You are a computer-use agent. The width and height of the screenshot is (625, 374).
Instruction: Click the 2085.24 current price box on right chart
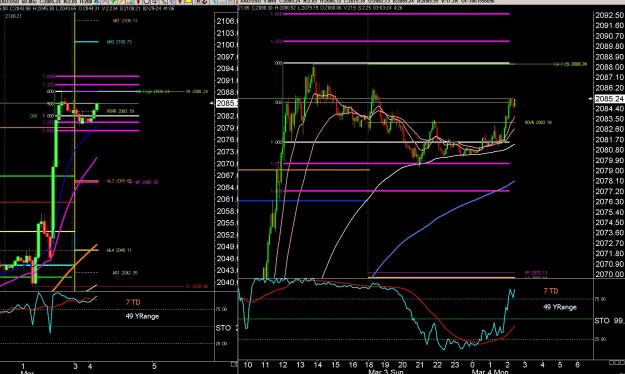point(609,99)
